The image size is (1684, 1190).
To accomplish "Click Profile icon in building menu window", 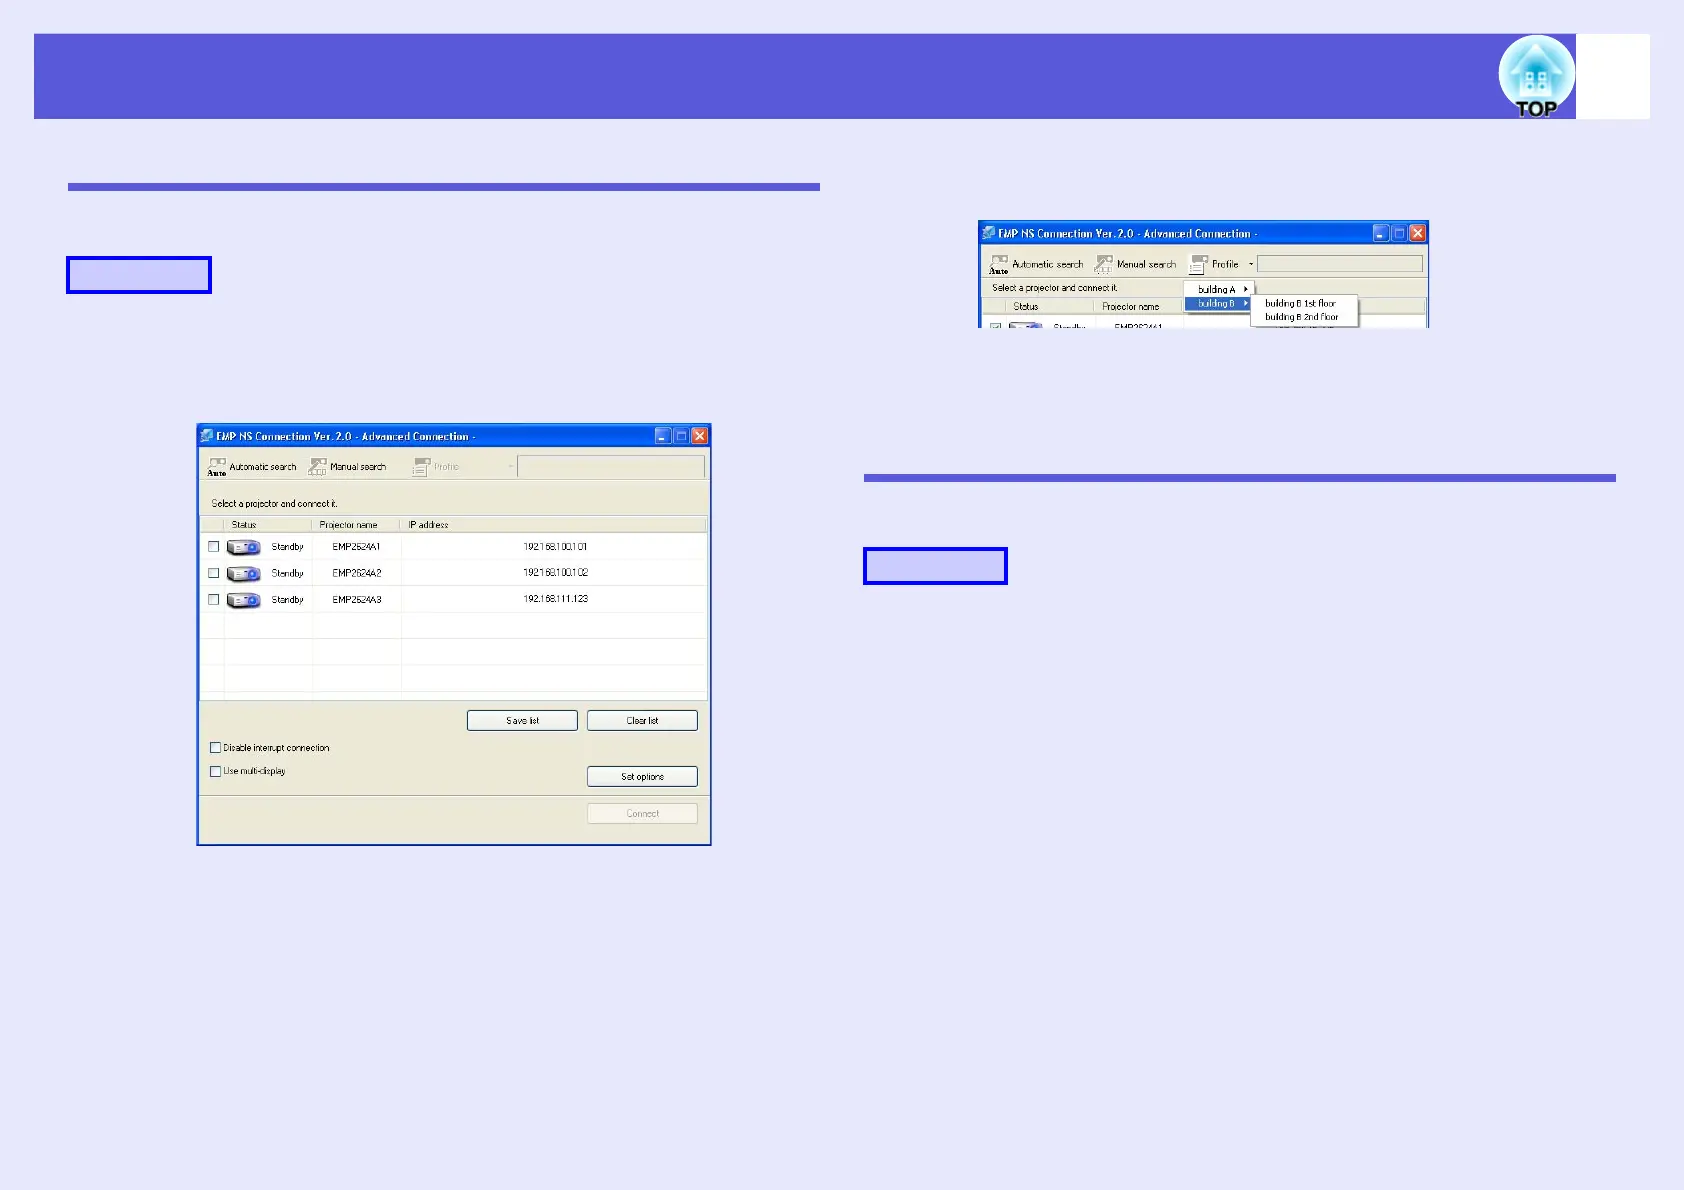I will click(x=1198, y=264).
